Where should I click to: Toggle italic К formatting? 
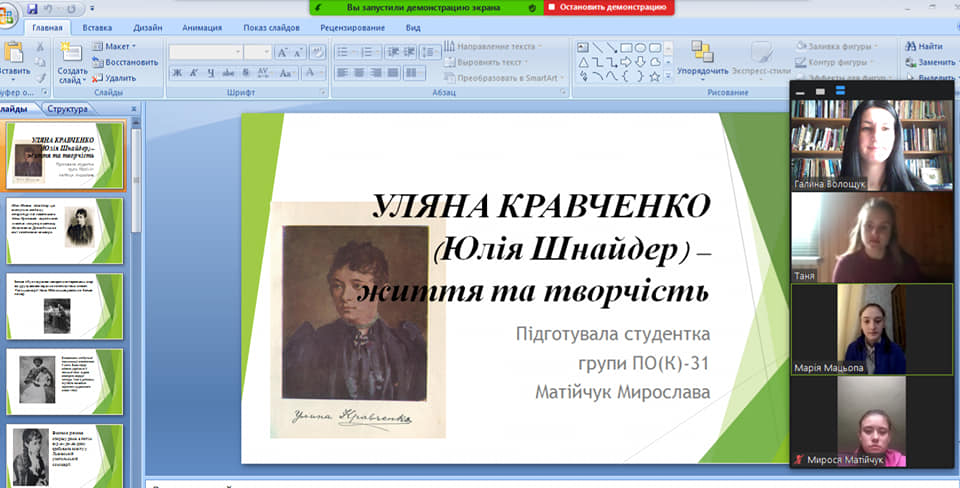coord(193,73)
